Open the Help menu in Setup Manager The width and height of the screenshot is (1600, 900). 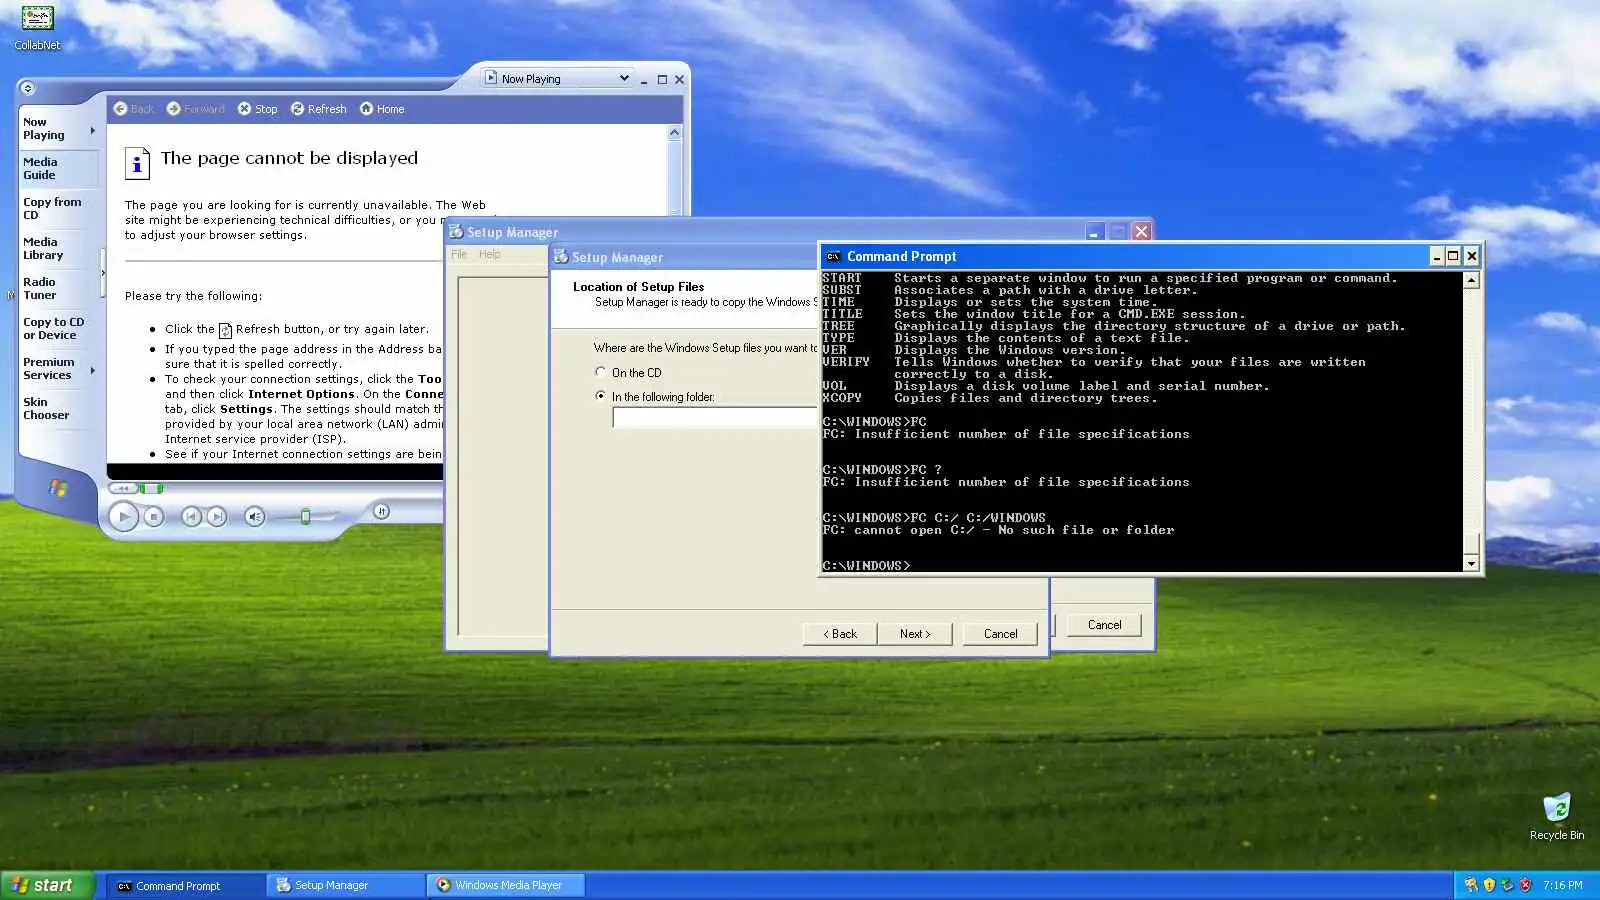pos(489,254)
